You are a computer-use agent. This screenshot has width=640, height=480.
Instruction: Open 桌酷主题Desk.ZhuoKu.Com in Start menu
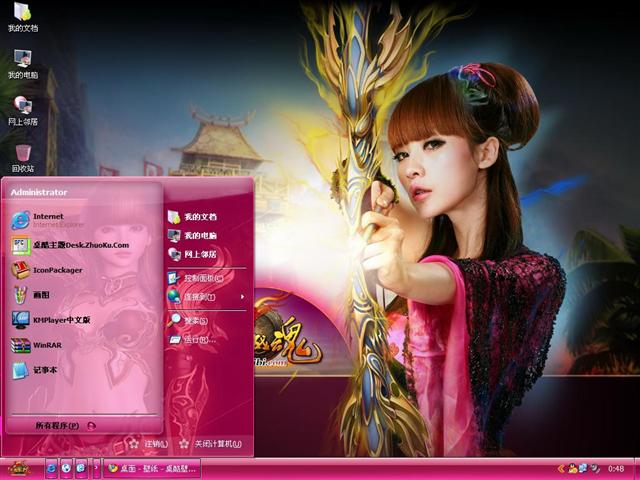click(70, 245)
